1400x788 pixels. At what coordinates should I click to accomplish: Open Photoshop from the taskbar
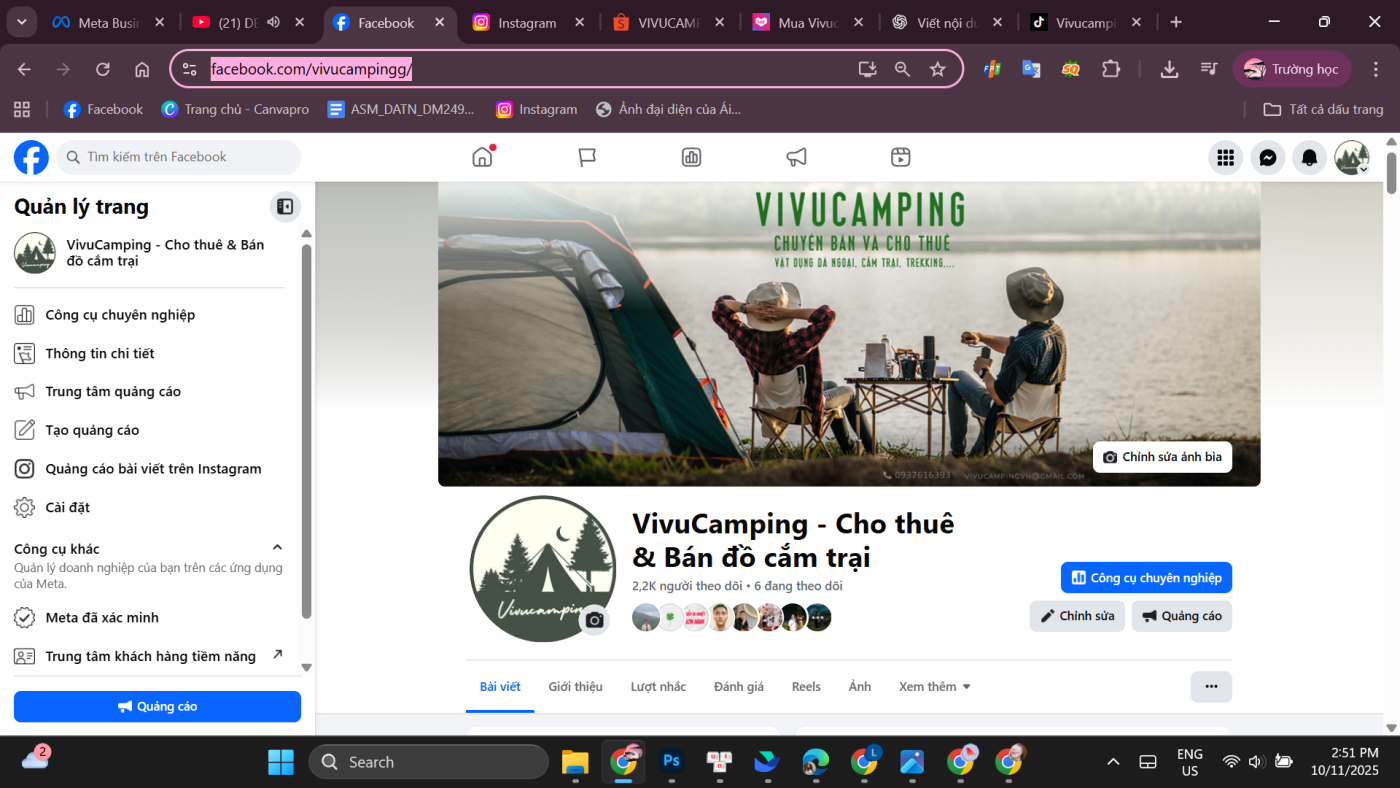[x=672, y=762]
